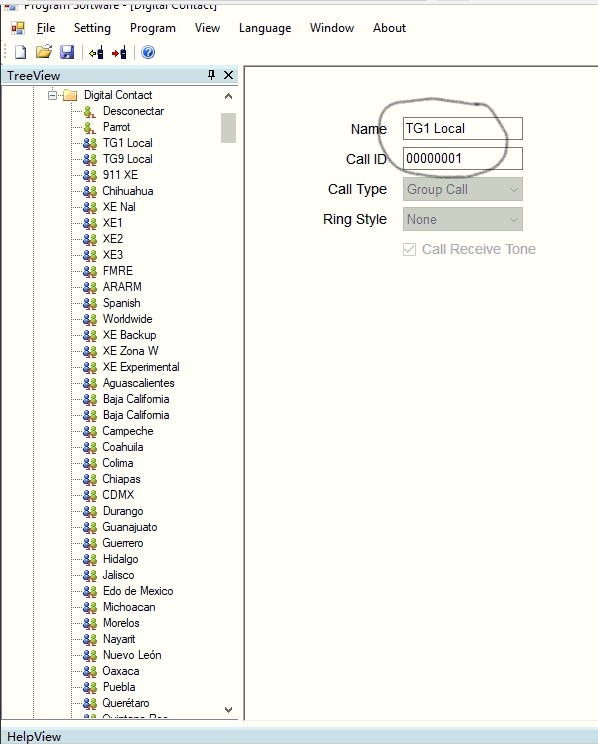The height and width of the screenshot is (744, 598).
Task: Toggle the Call Receive Tone checkbox
Action: click(x=409, y=249)
